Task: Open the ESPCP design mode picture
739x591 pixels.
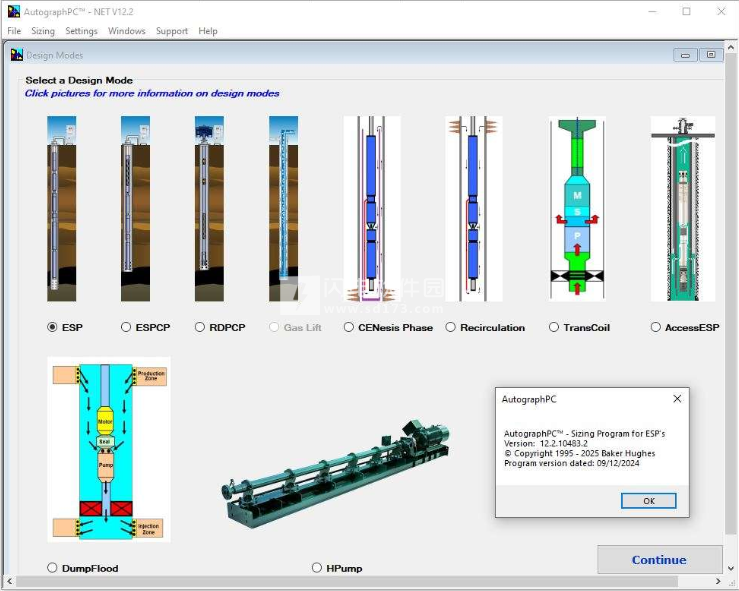Action: tap(135, 209)
